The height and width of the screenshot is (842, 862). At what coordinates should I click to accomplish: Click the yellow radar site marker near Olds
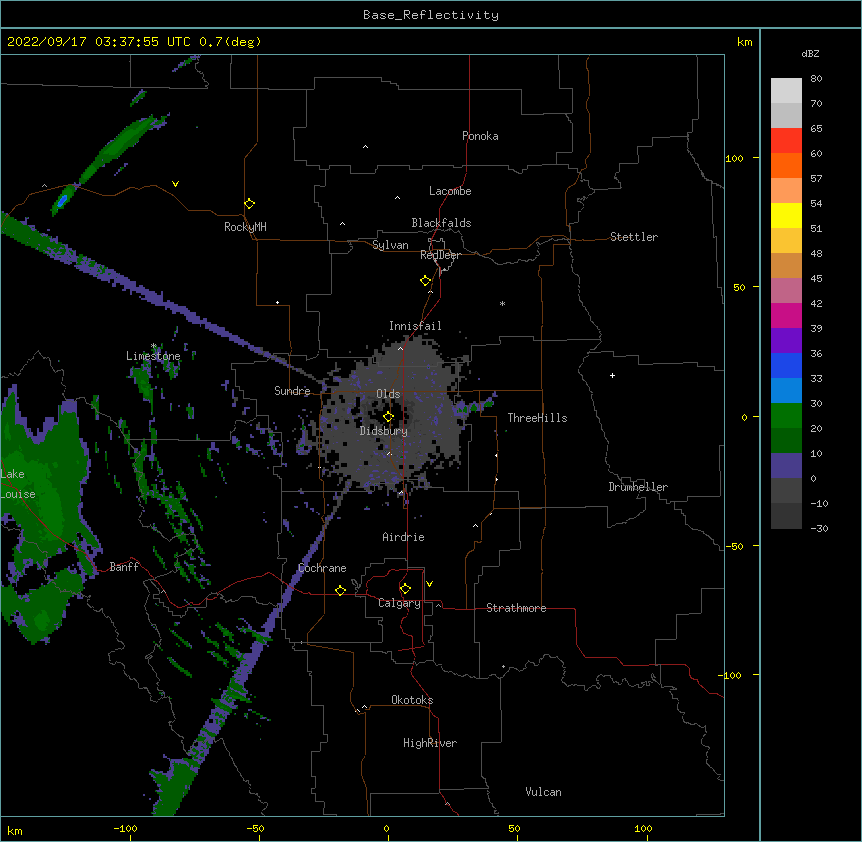pyautogui.click(x=388, y=417)
